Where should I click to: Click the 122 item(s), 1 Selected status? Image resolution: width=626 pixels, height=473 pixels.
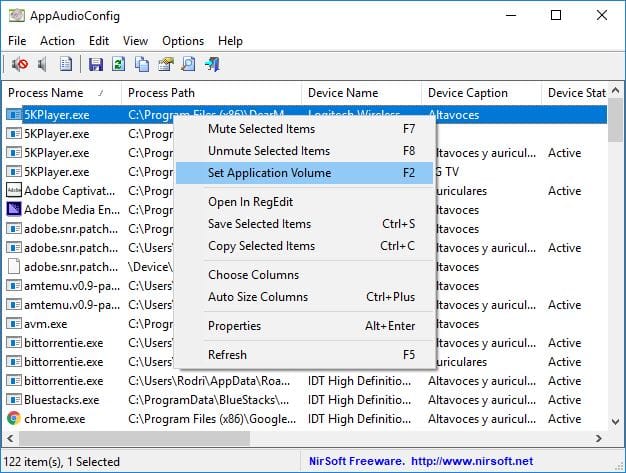pos(61,462)
